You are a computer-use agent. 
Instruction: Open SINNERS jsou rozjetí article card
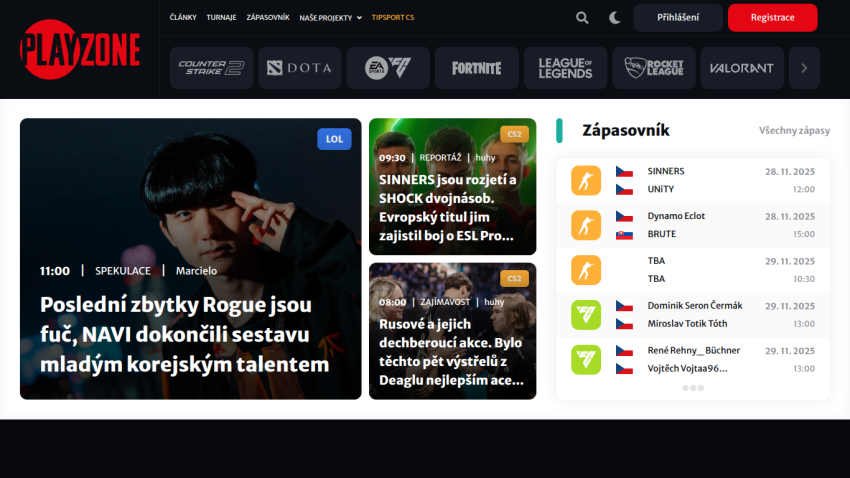[453, 186]
